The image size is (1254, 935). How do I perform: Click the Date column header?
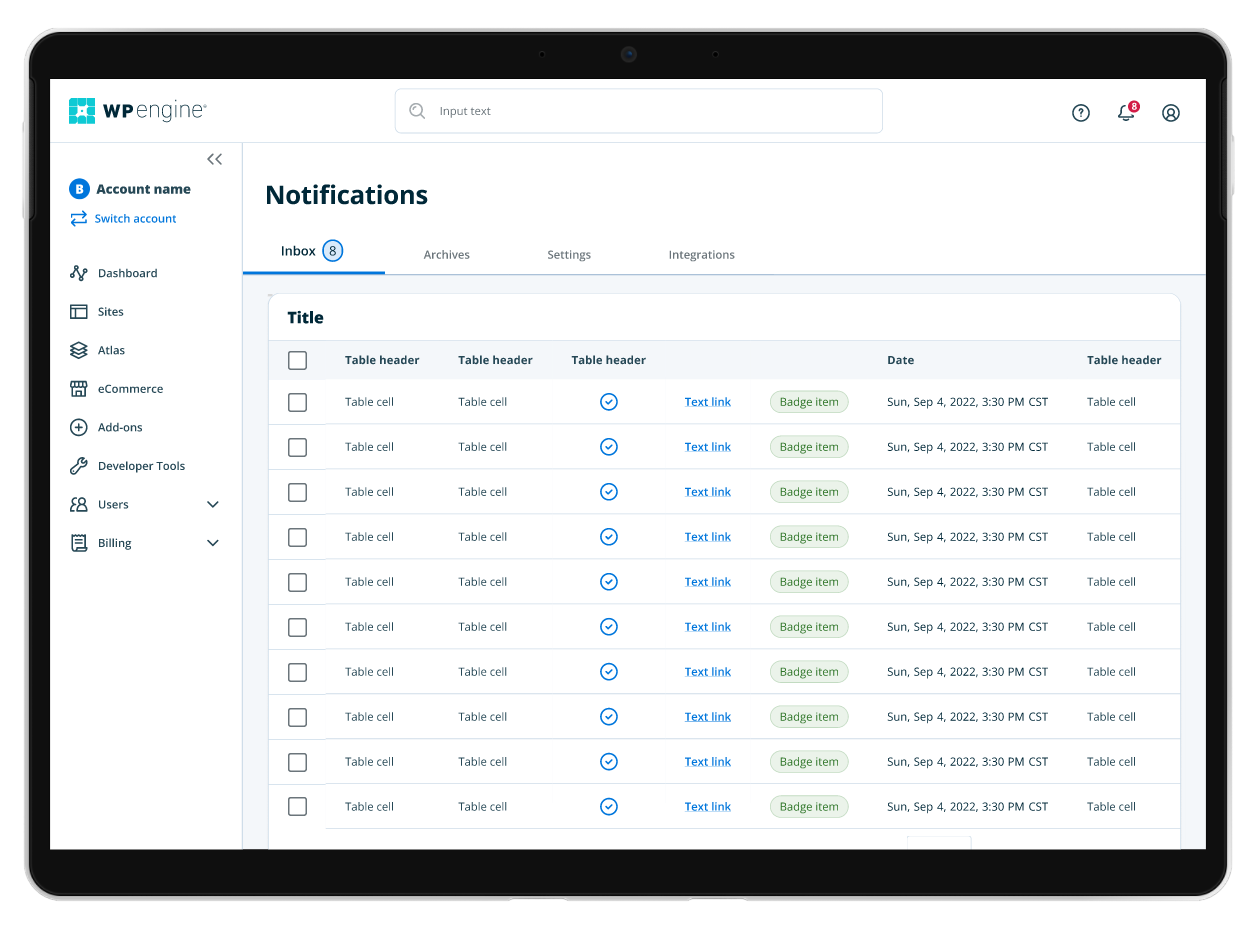(900, 360)
